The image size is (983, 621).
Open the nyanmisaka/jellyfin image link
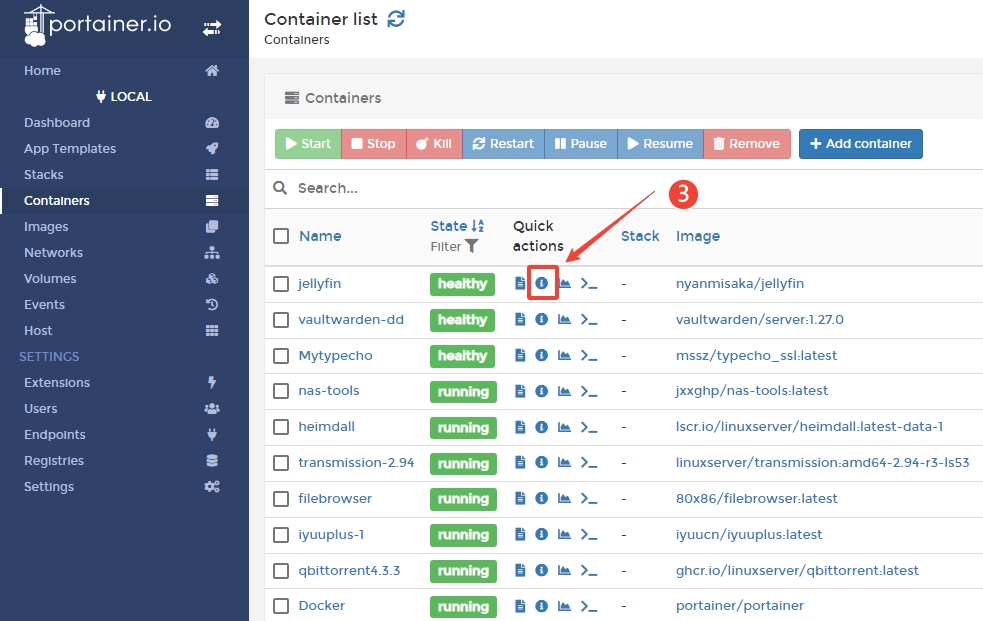[x=740, y=283]
